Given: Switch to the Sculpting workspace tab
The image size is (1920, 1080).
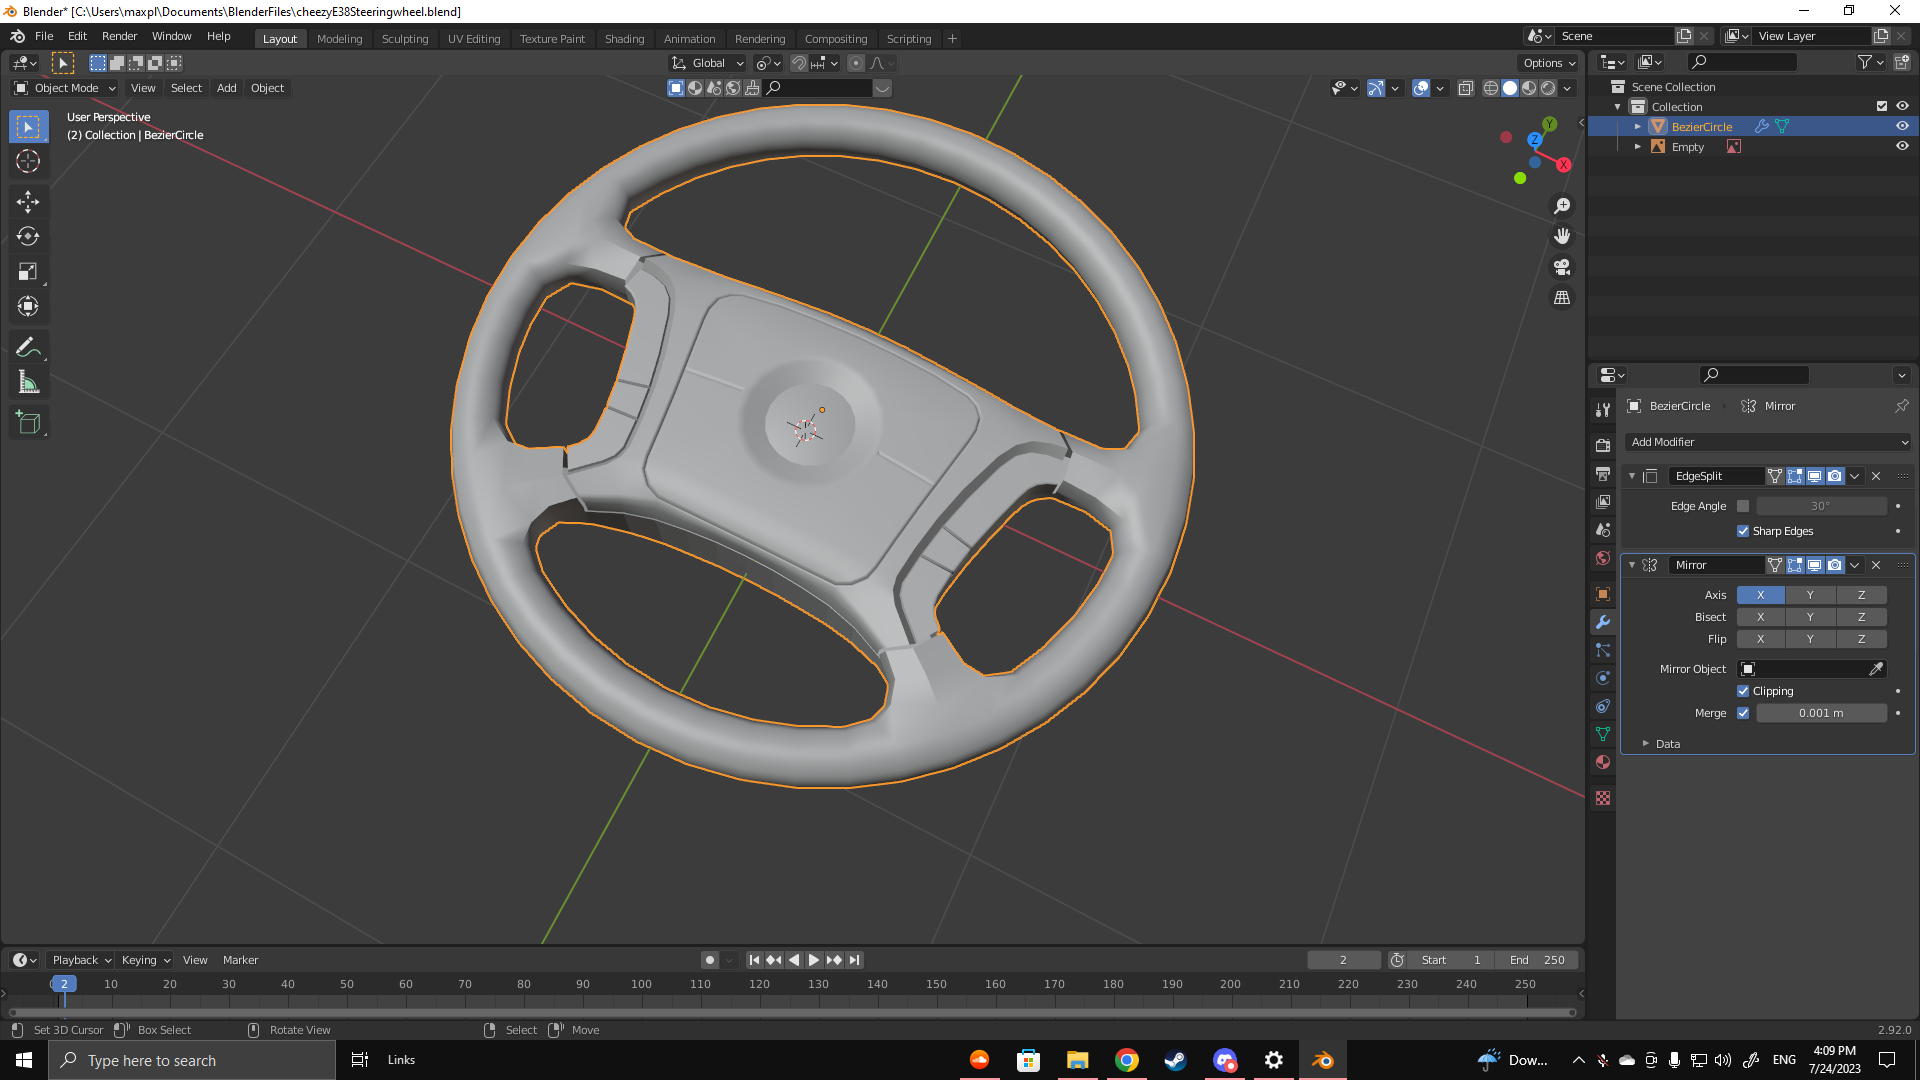Looking at the screenshot, I should (x=404, y=39).
